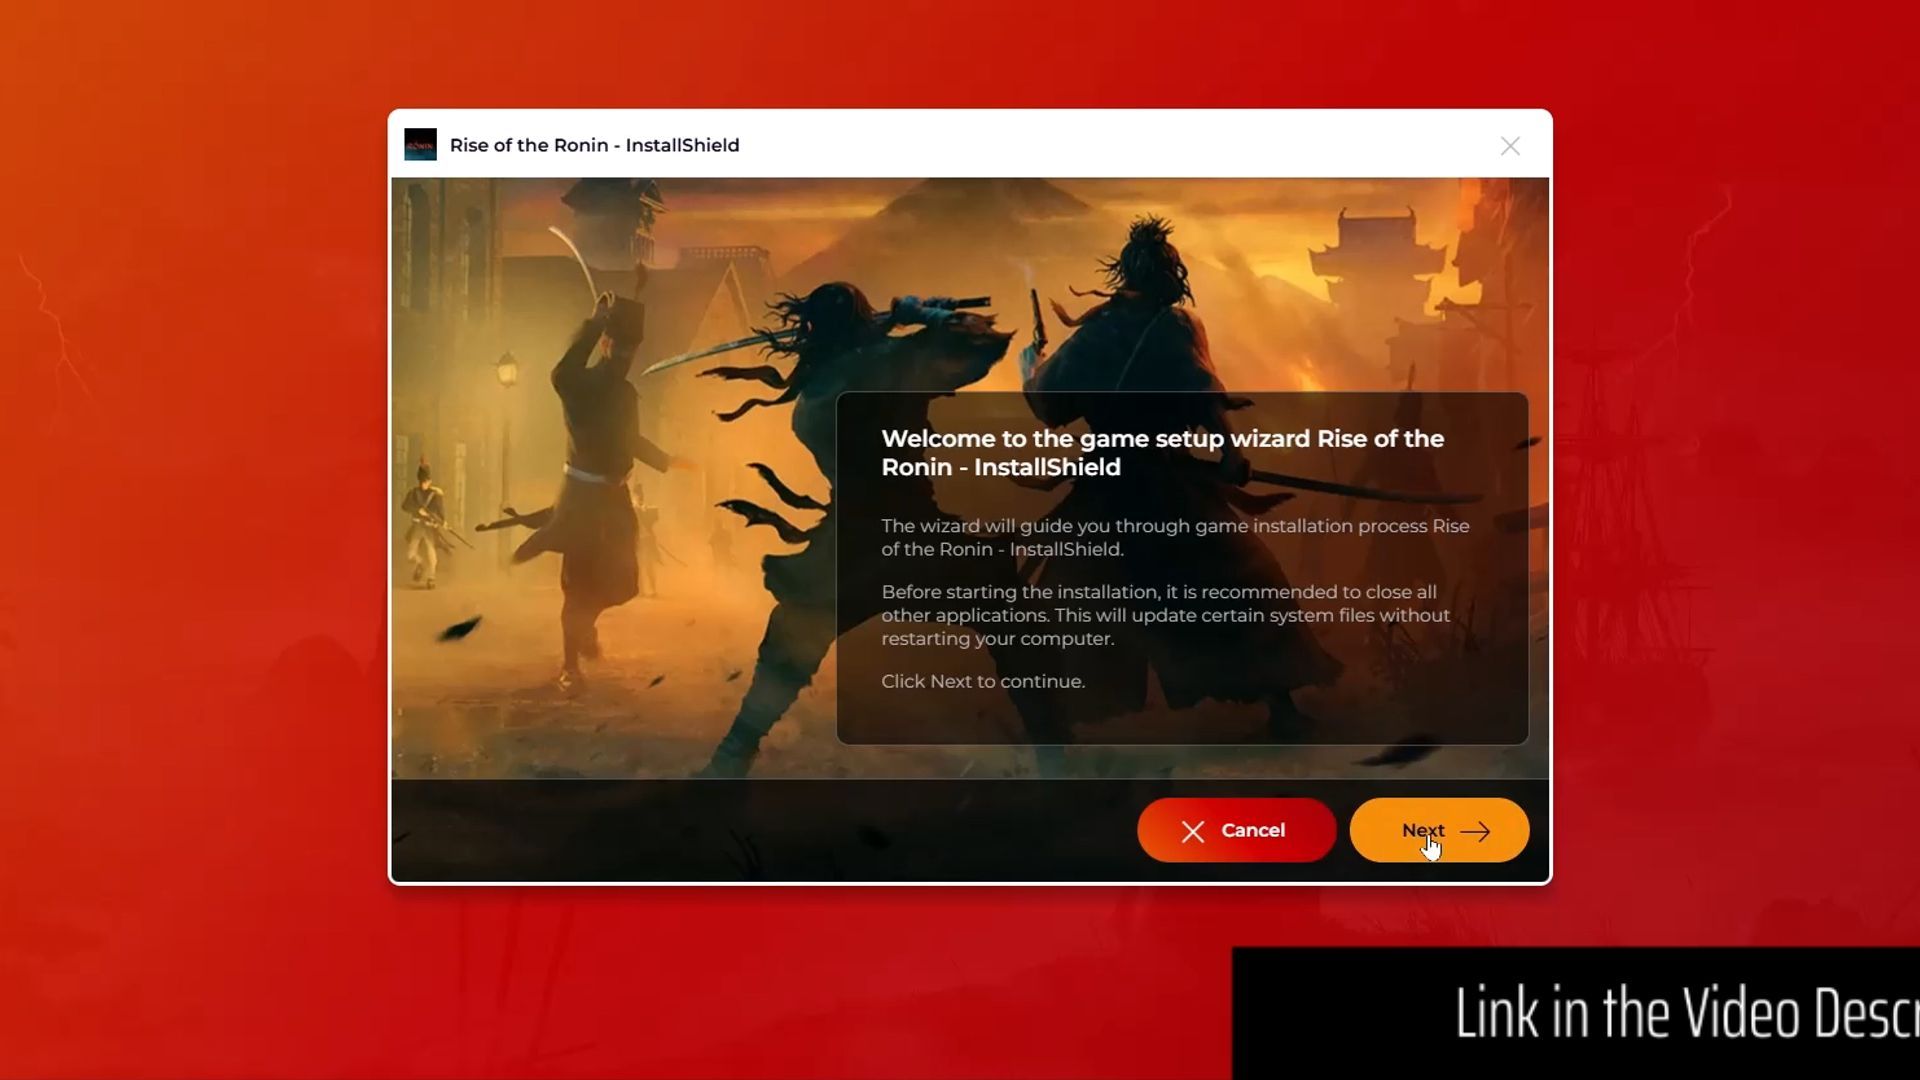Click the Rise of the Ronin app icon in the title bar

click(x=420, y=145)
